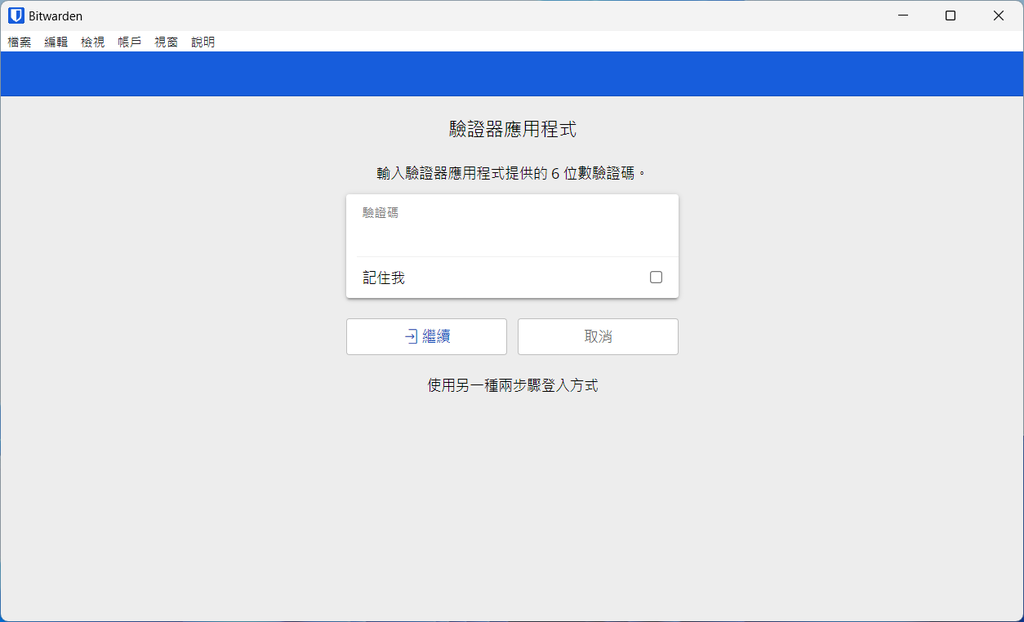This screenshot has width=1024, height=622.
Task: Maximize the Bitwarden window
Action: coord(951,16)
